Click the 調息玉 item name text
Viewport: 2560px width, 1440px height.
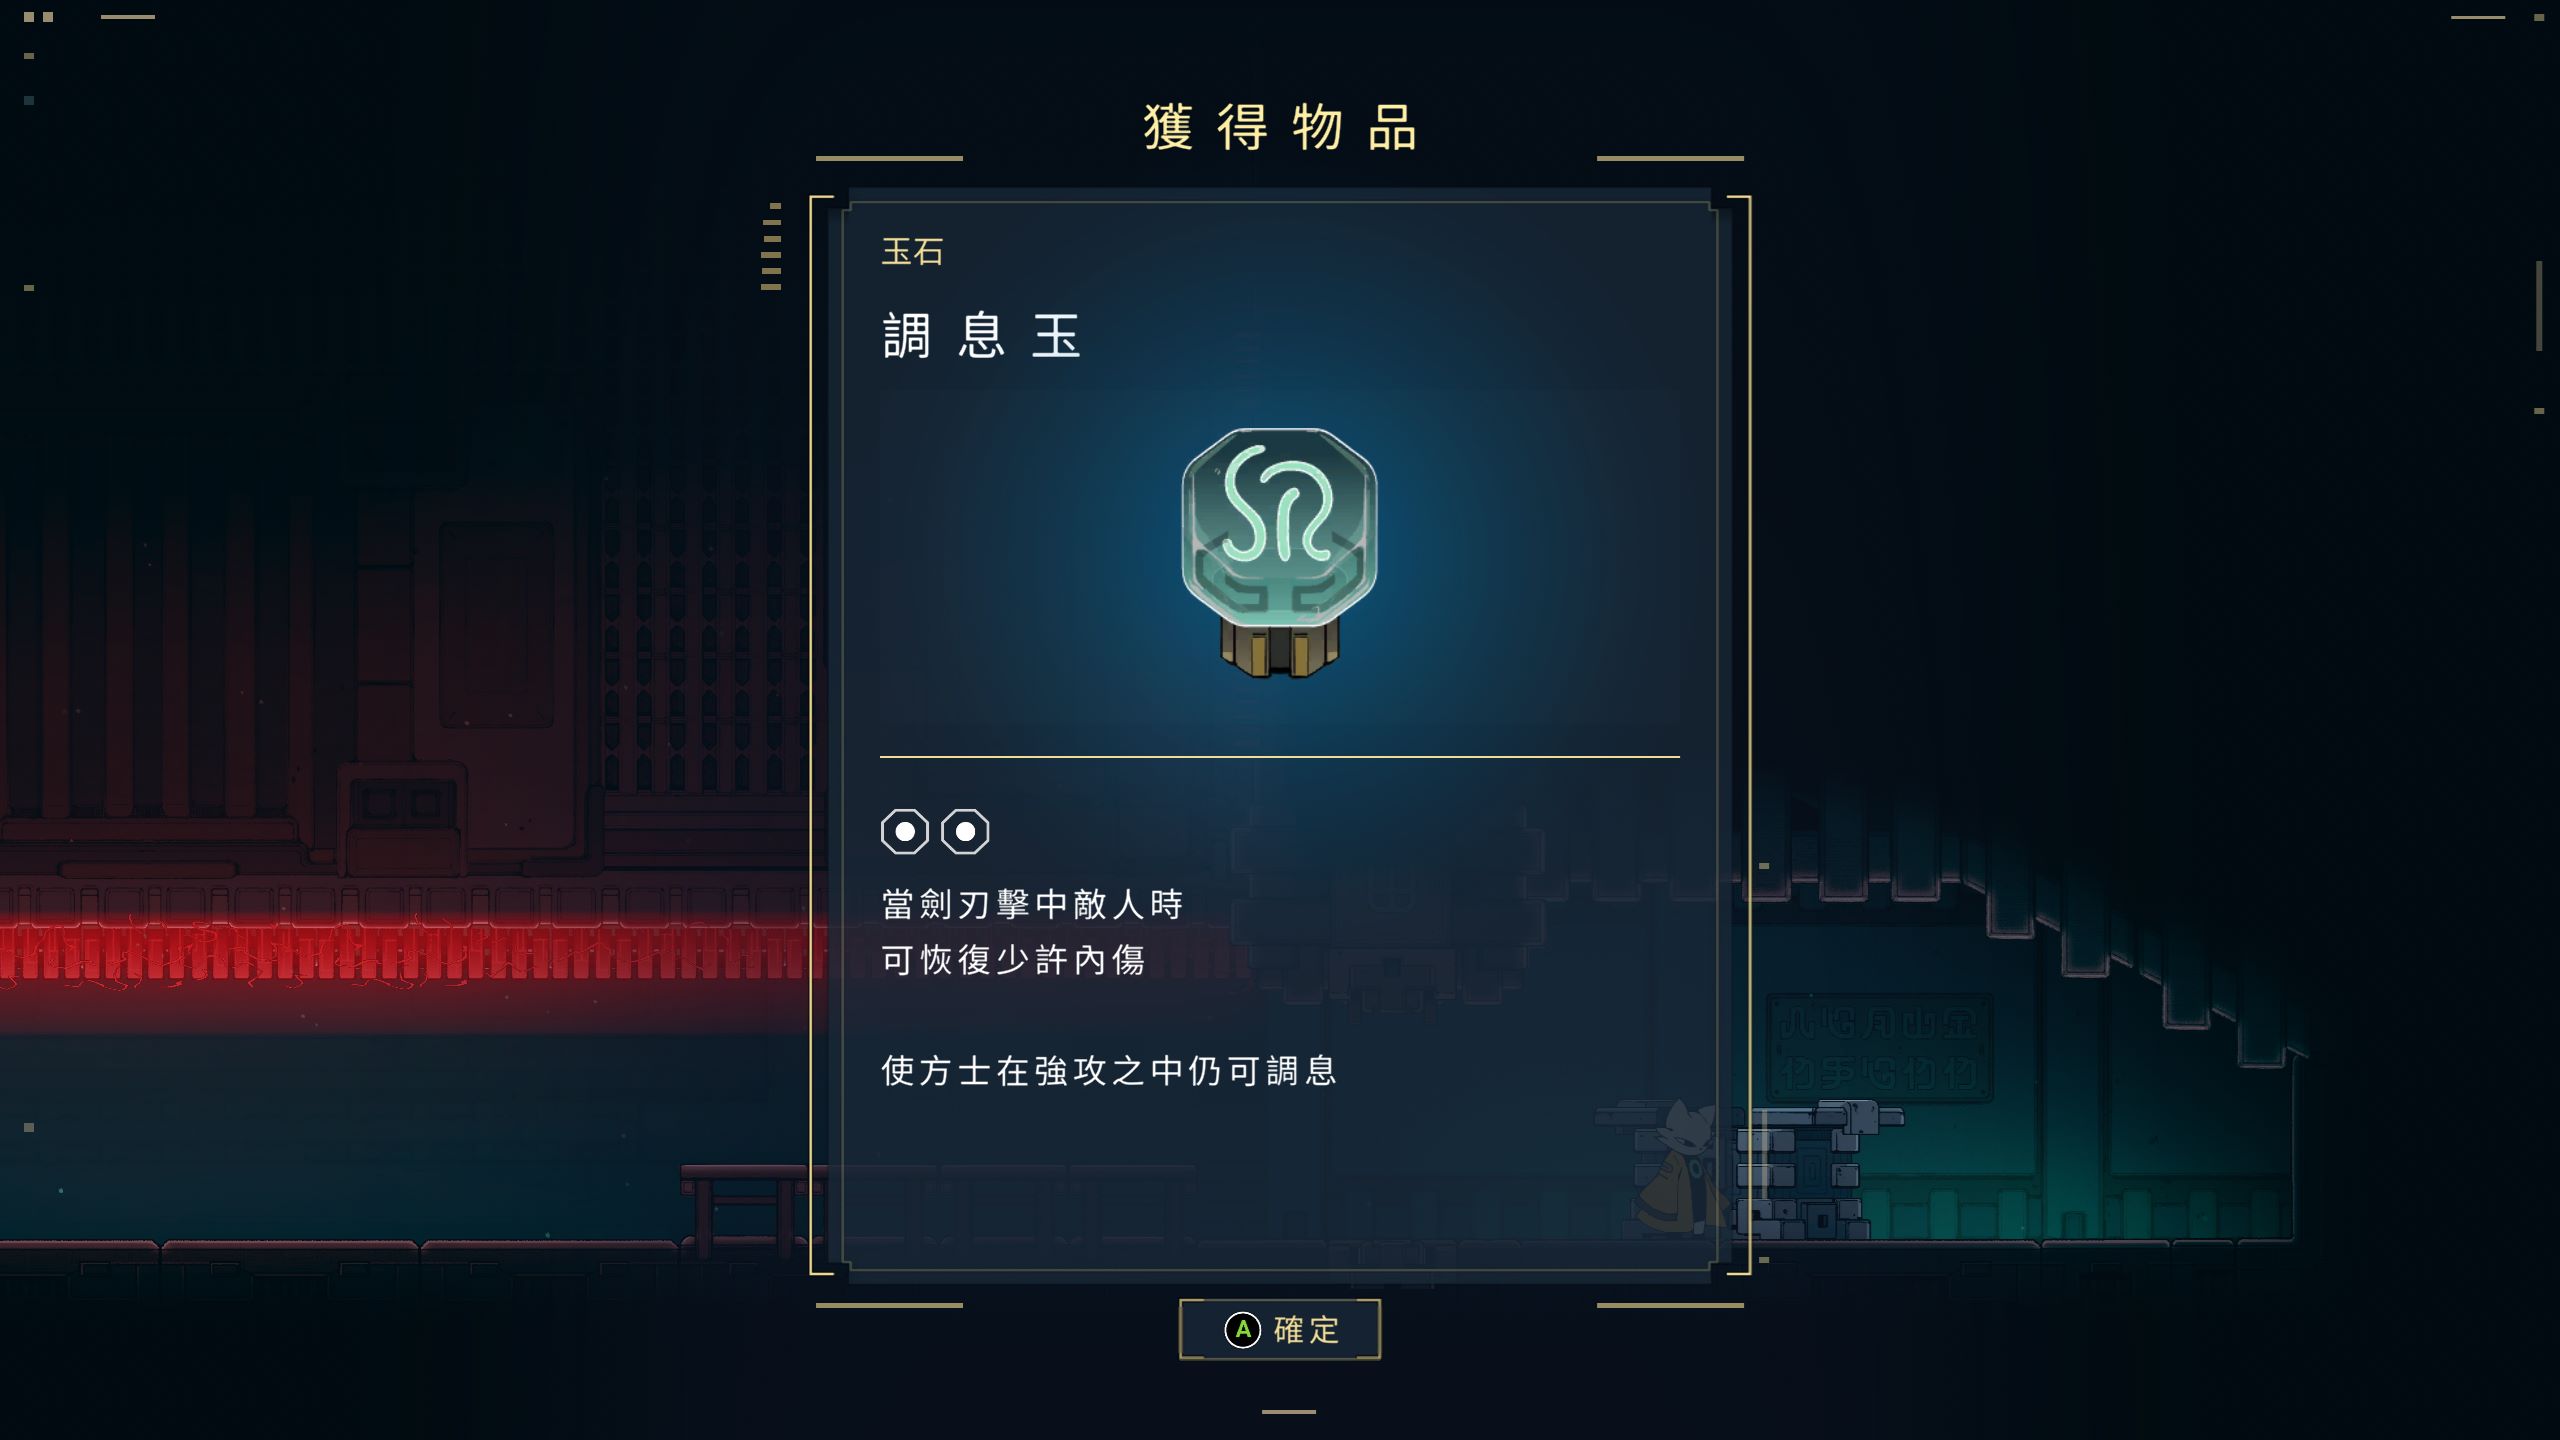click(982, 336)
